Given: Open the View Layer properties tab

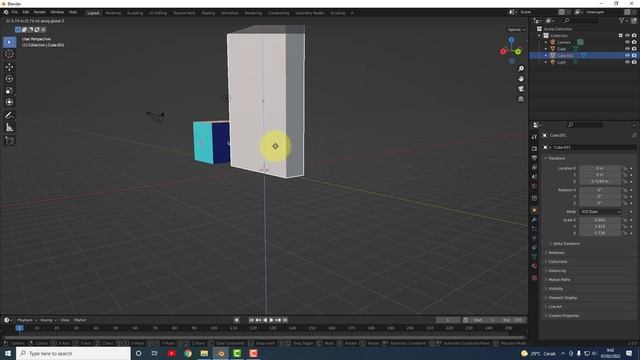Looking at the screenshot, I should click(534, 167).
